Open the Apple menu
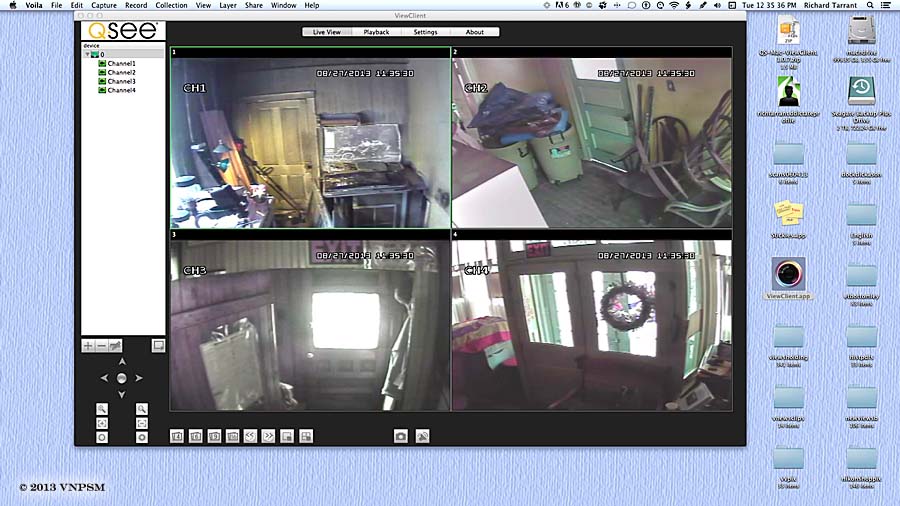Viewport: 900px width, 506px height. click(13, 5)
